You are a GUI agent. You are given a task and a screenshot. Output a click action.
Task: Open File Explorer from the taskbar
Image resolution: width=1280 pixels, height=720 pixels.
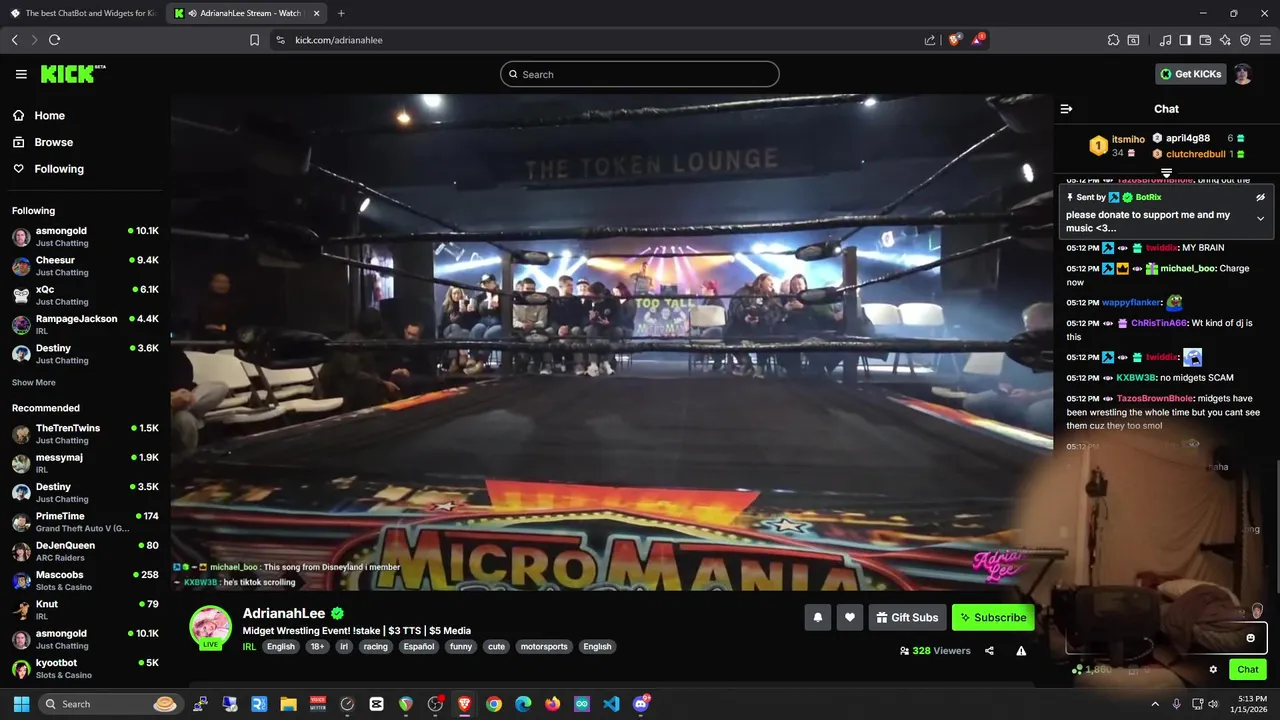pyautogui.click(x=289, y=704)
